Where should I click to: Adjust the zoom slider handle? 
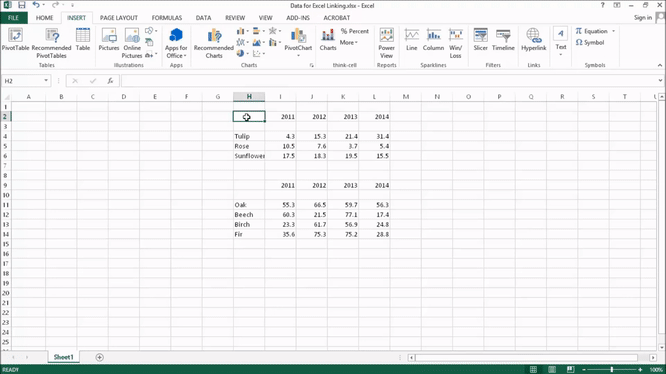tap(612, 370)
